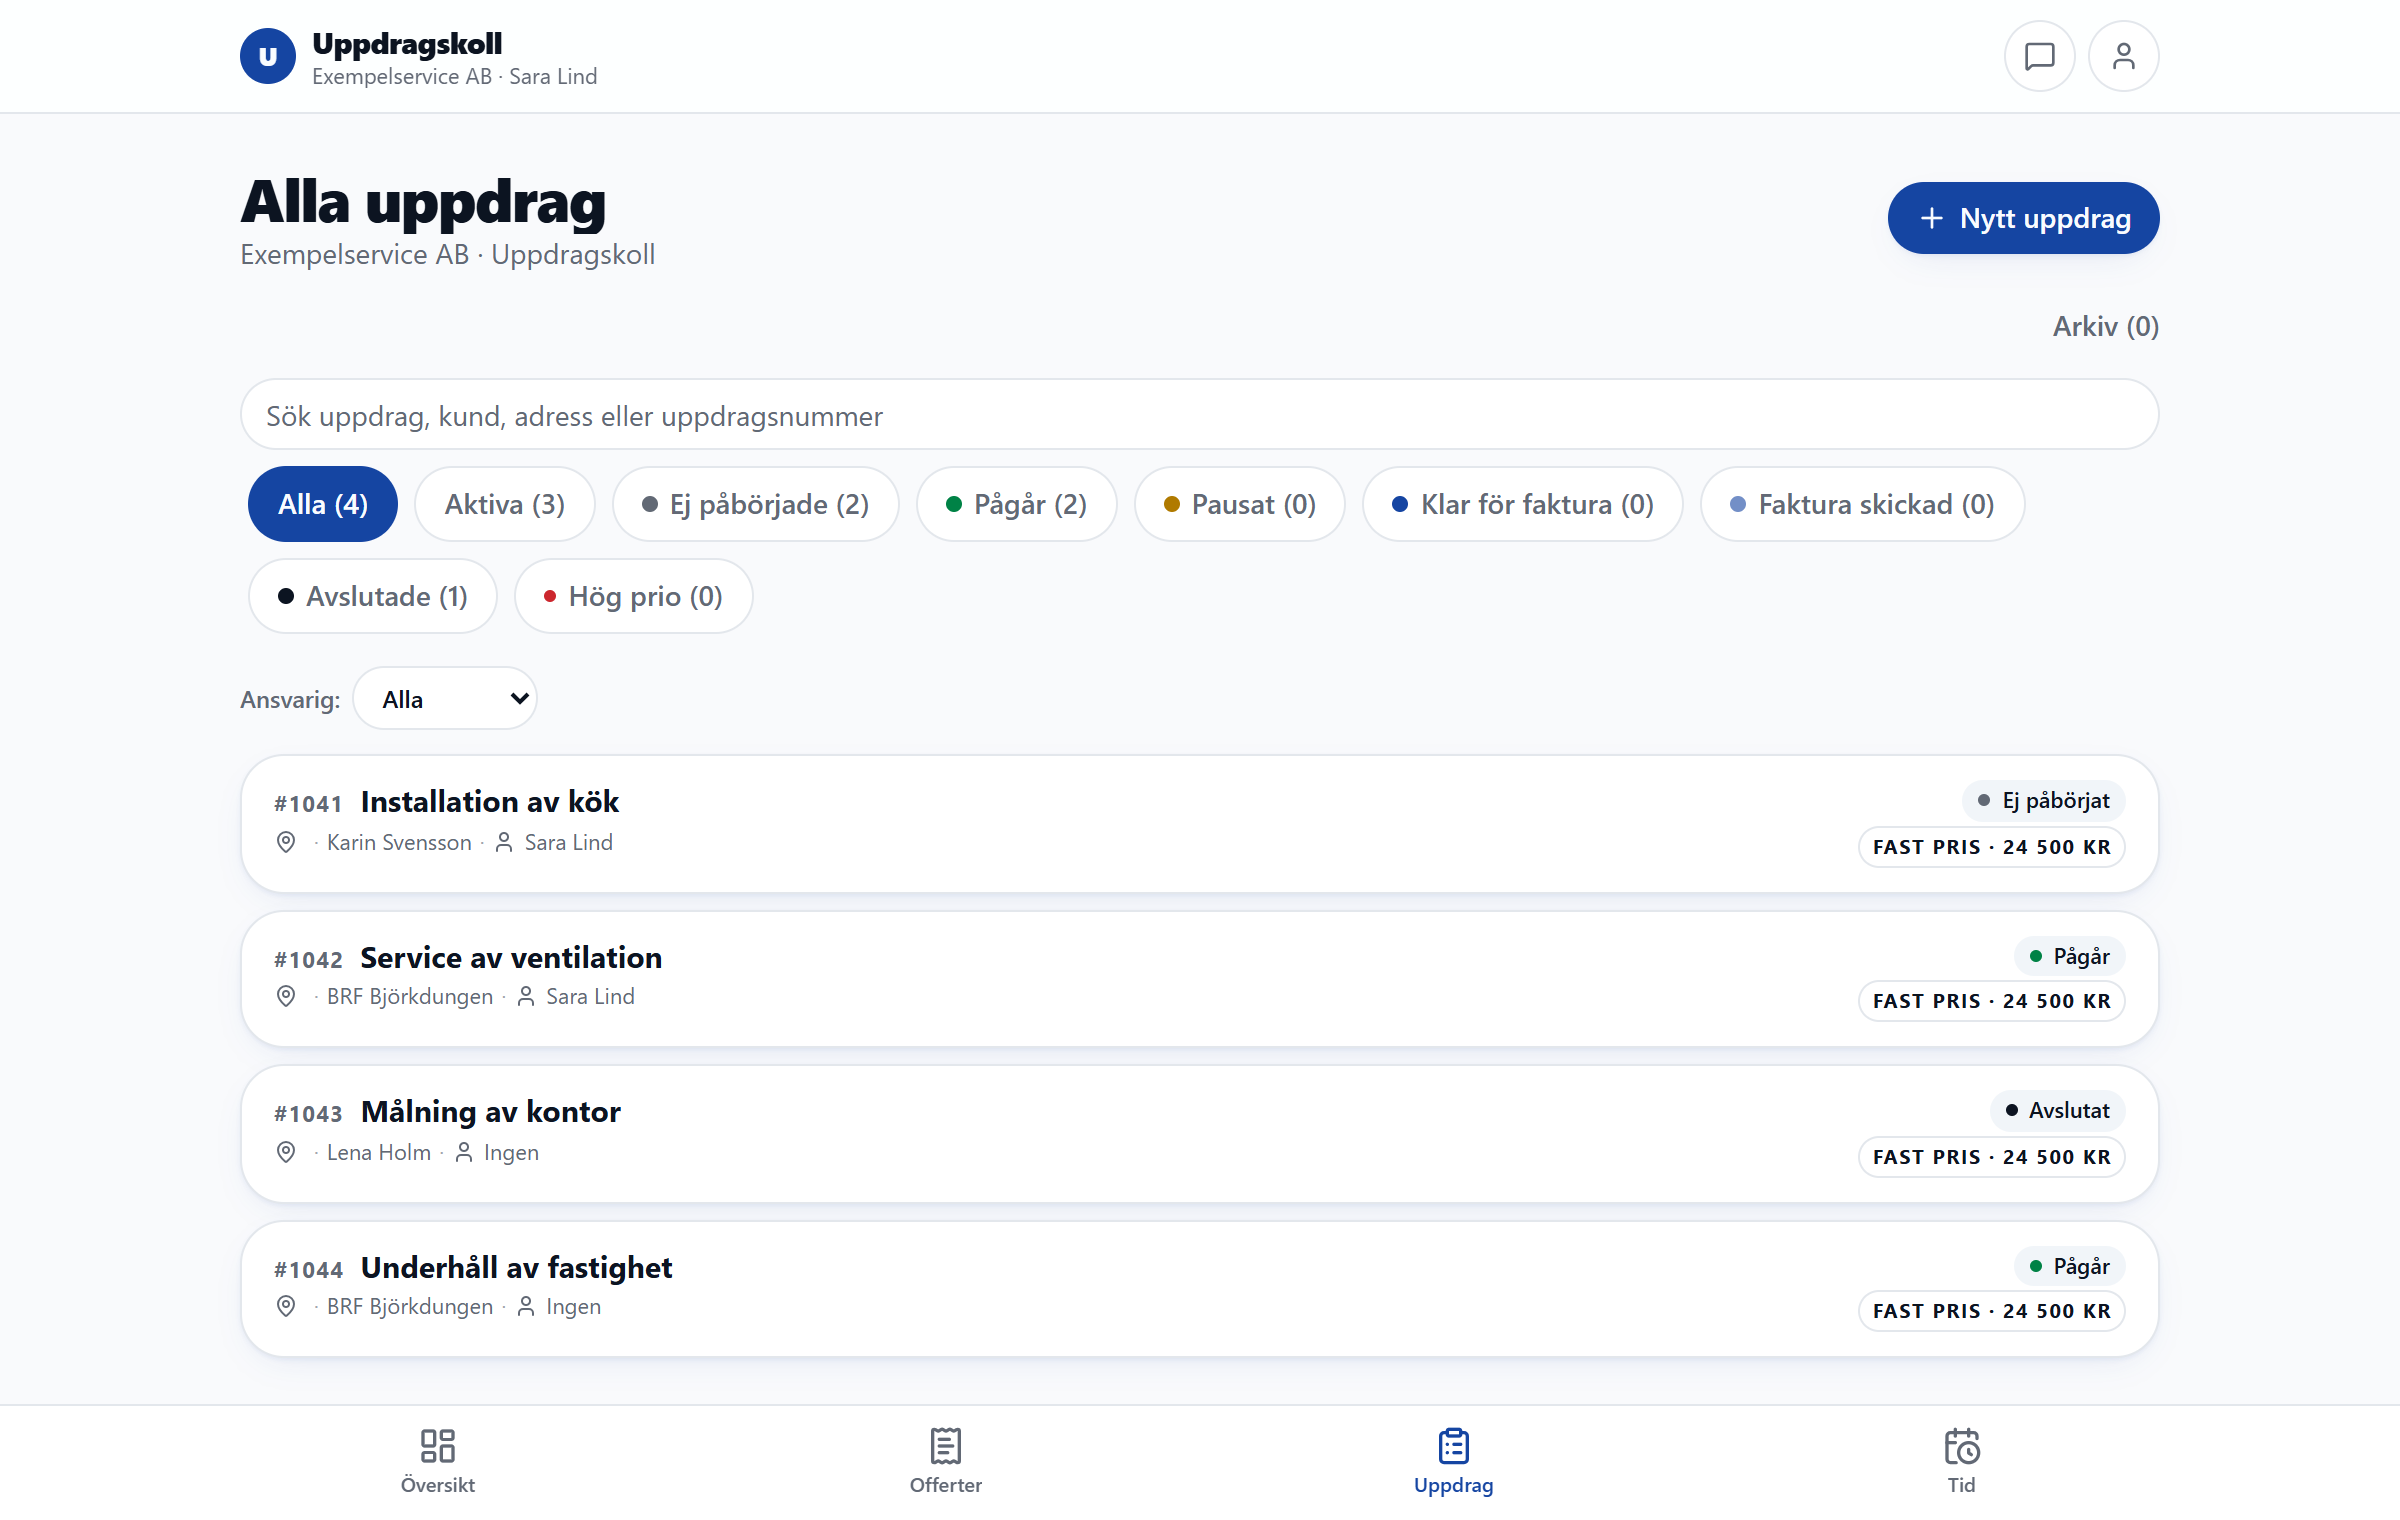Focus the Sök uppdrag search field

pyautogui.click(x=1199, y=415)
